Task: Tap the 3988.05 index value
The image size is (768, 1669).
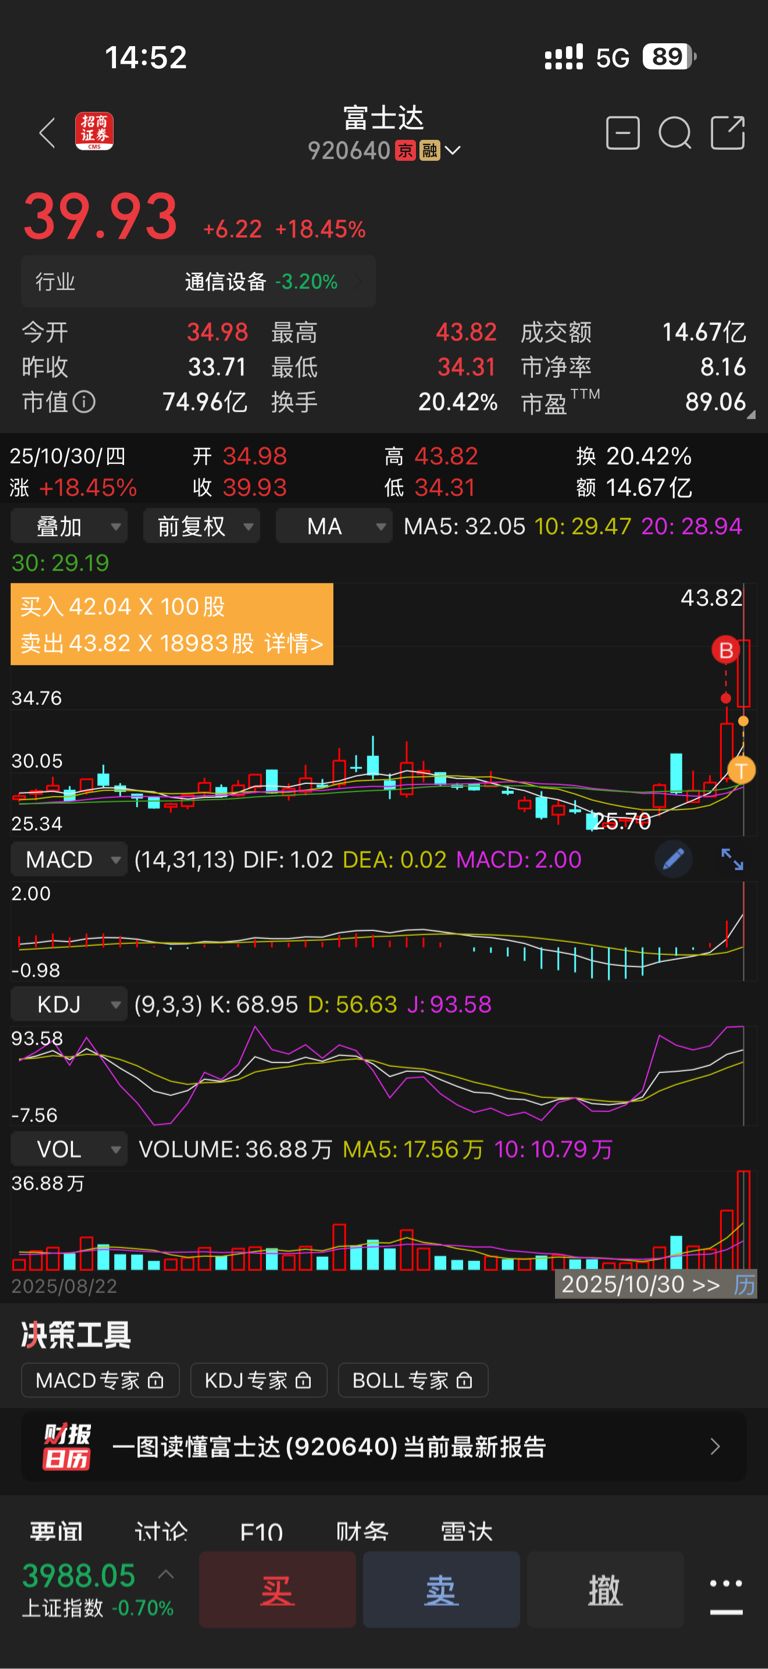Action: coord(79,1576)
